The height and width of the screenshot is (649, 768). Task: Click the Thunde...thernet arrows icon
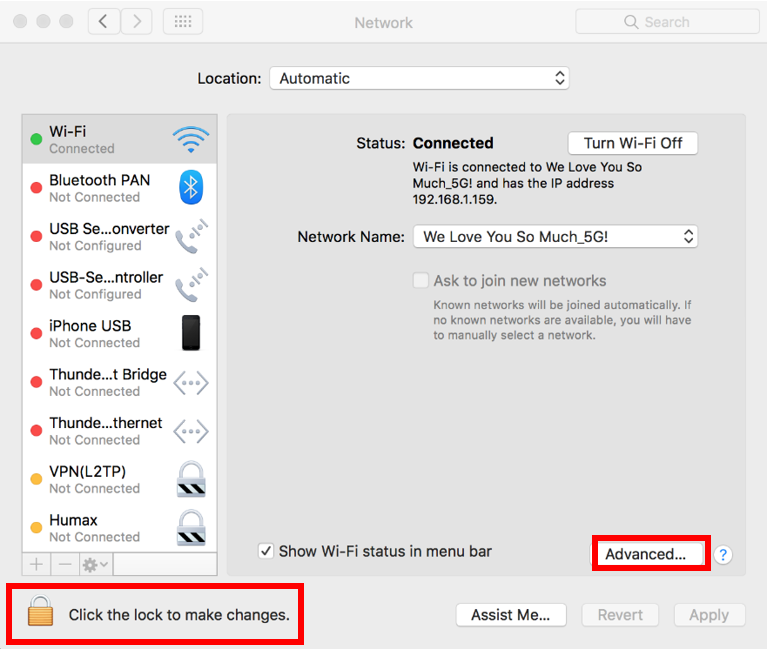coord(191,431)
